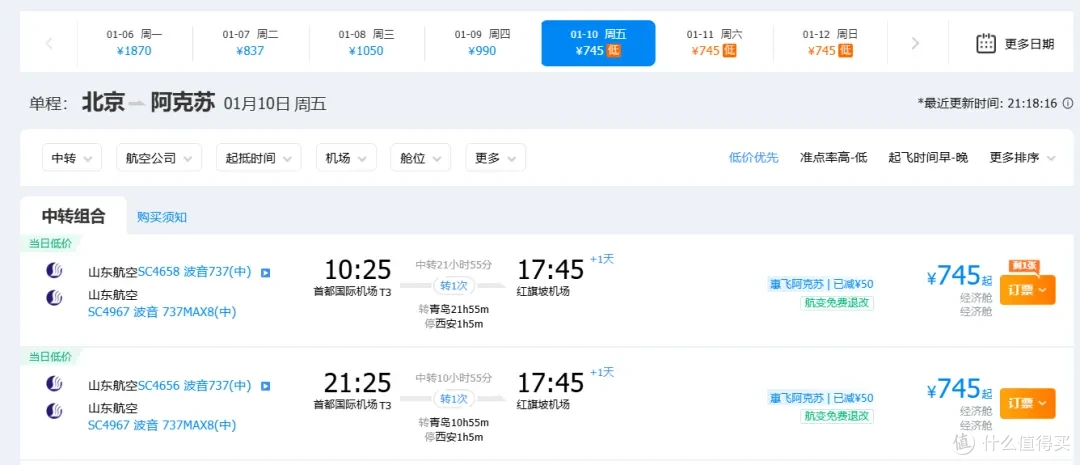Go to later dates with right arrow
This screenshot has width=1080, height=465.
click(x=915, y=43)
